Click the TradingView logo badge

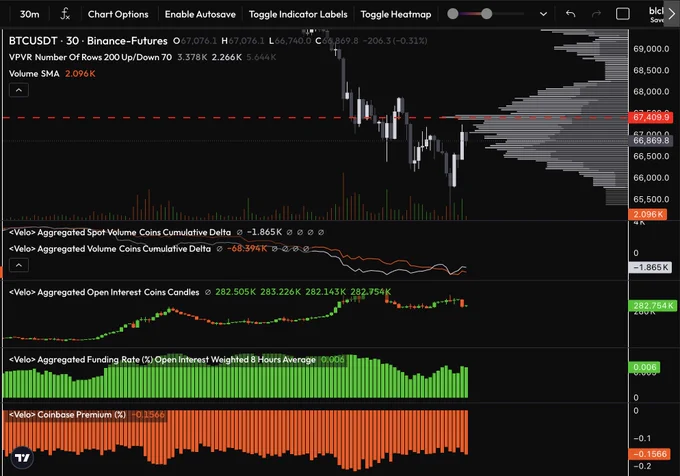[22, 457]
